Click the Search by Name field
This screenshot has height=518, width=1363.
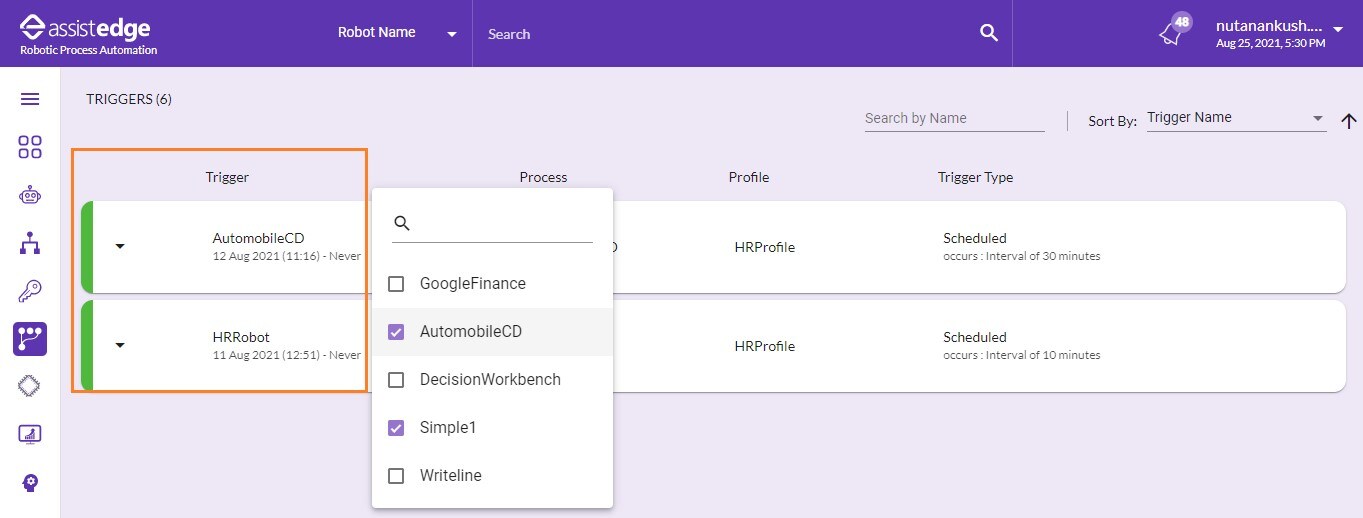click(x=953, y=119)
